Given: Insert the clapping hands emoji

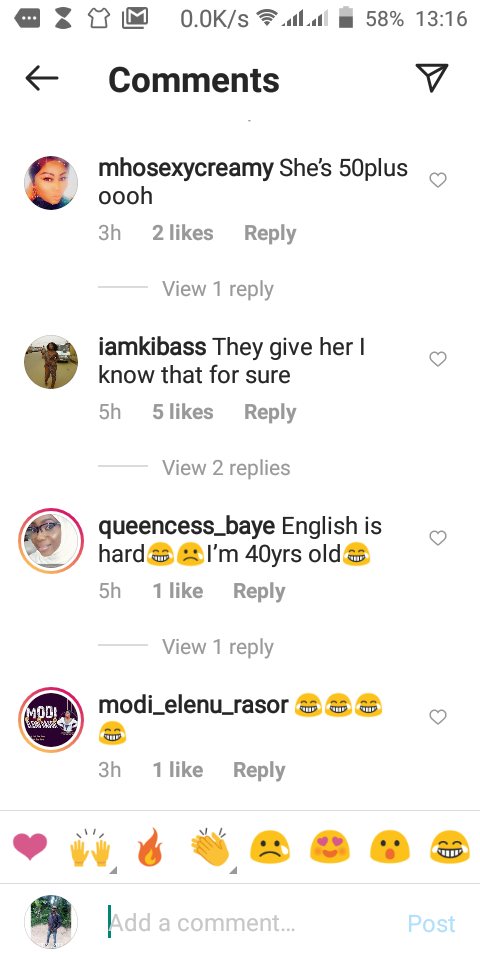Looking at the screenshot, I should tap(210, 848).
